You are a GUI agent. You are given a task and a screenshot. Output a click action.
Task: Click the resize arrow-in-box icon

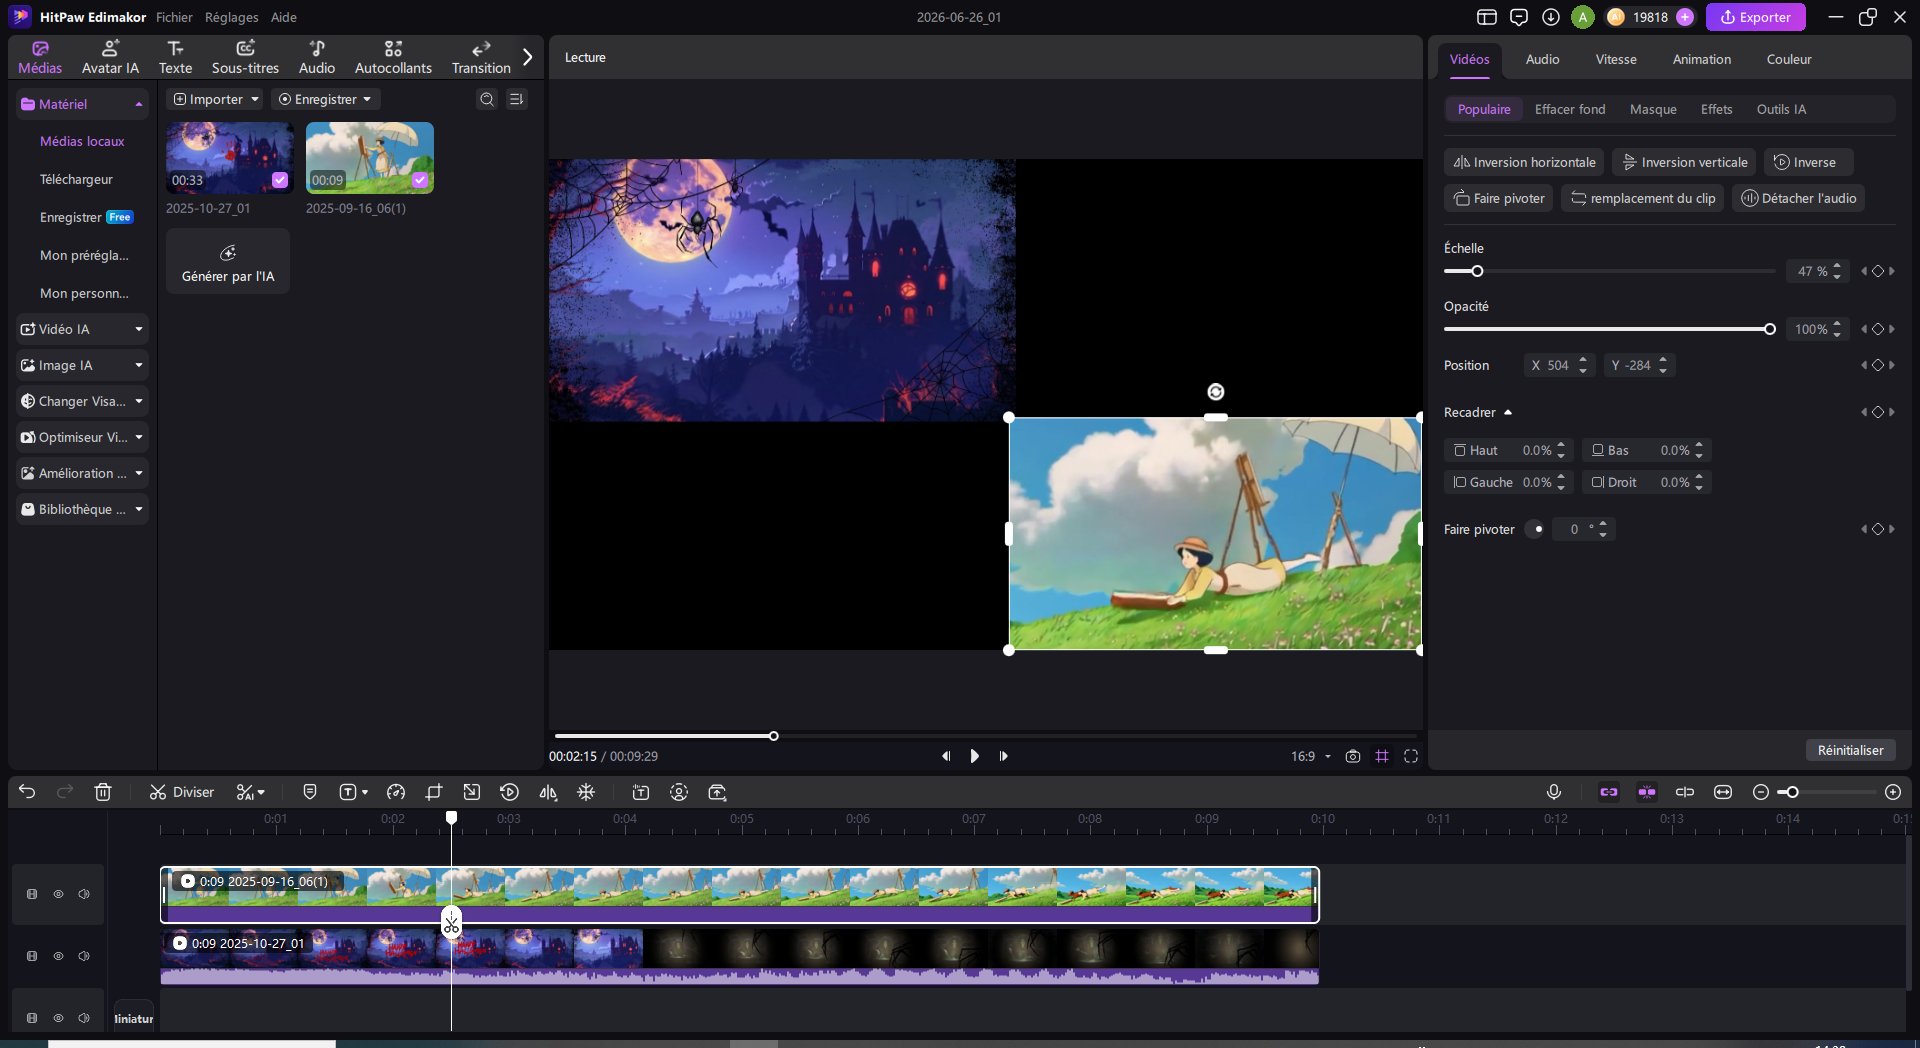[x=472, y=792]
